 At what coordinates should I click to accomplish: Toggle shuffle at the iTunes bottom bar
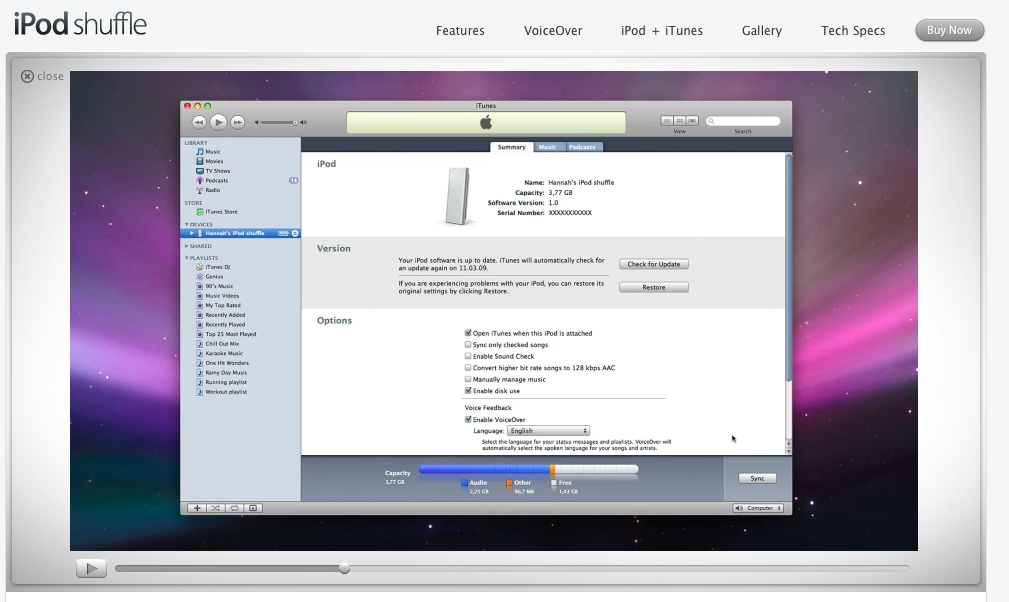point(216,508)
